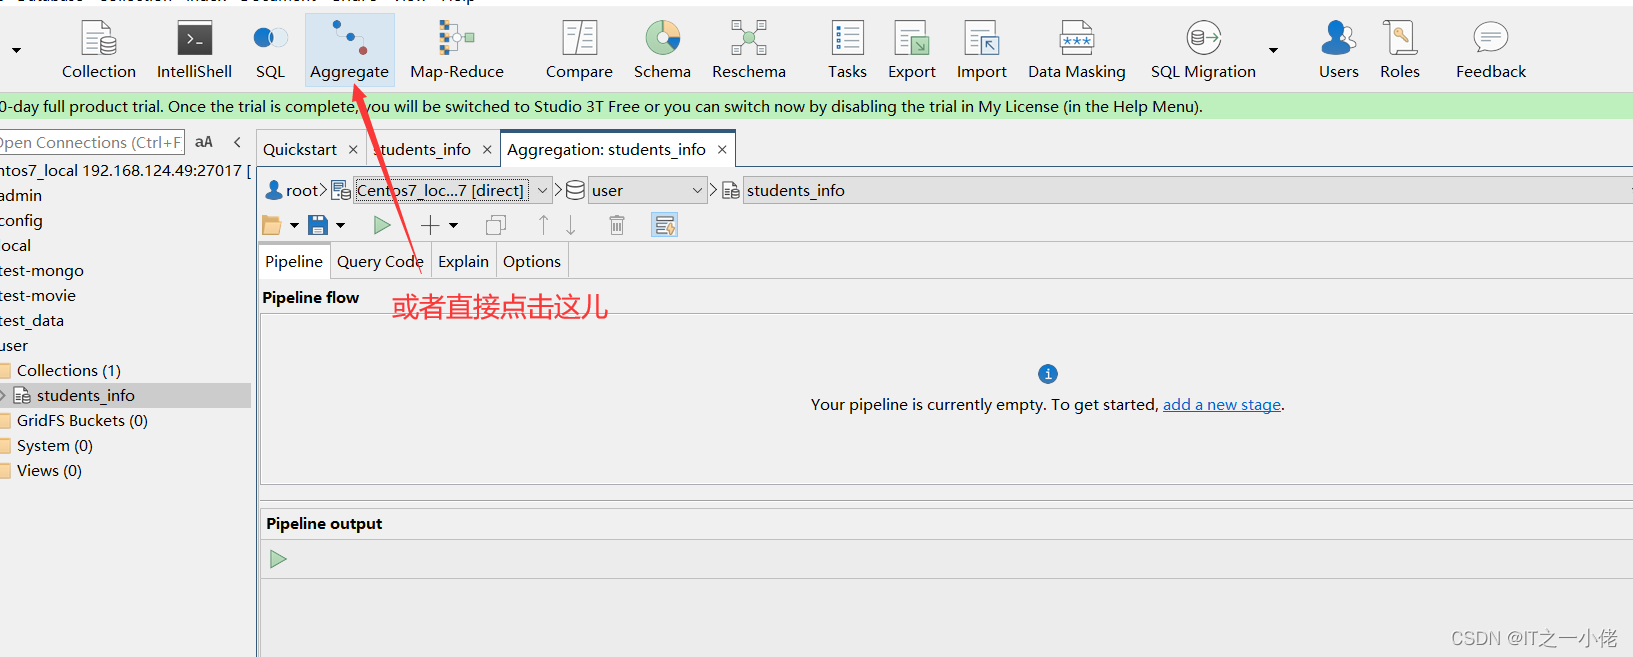The height and width of the screenshot is (657, 1633).
Task: Select the Views (0) folder
Action: pyautogui.click(x=49, y=470)
